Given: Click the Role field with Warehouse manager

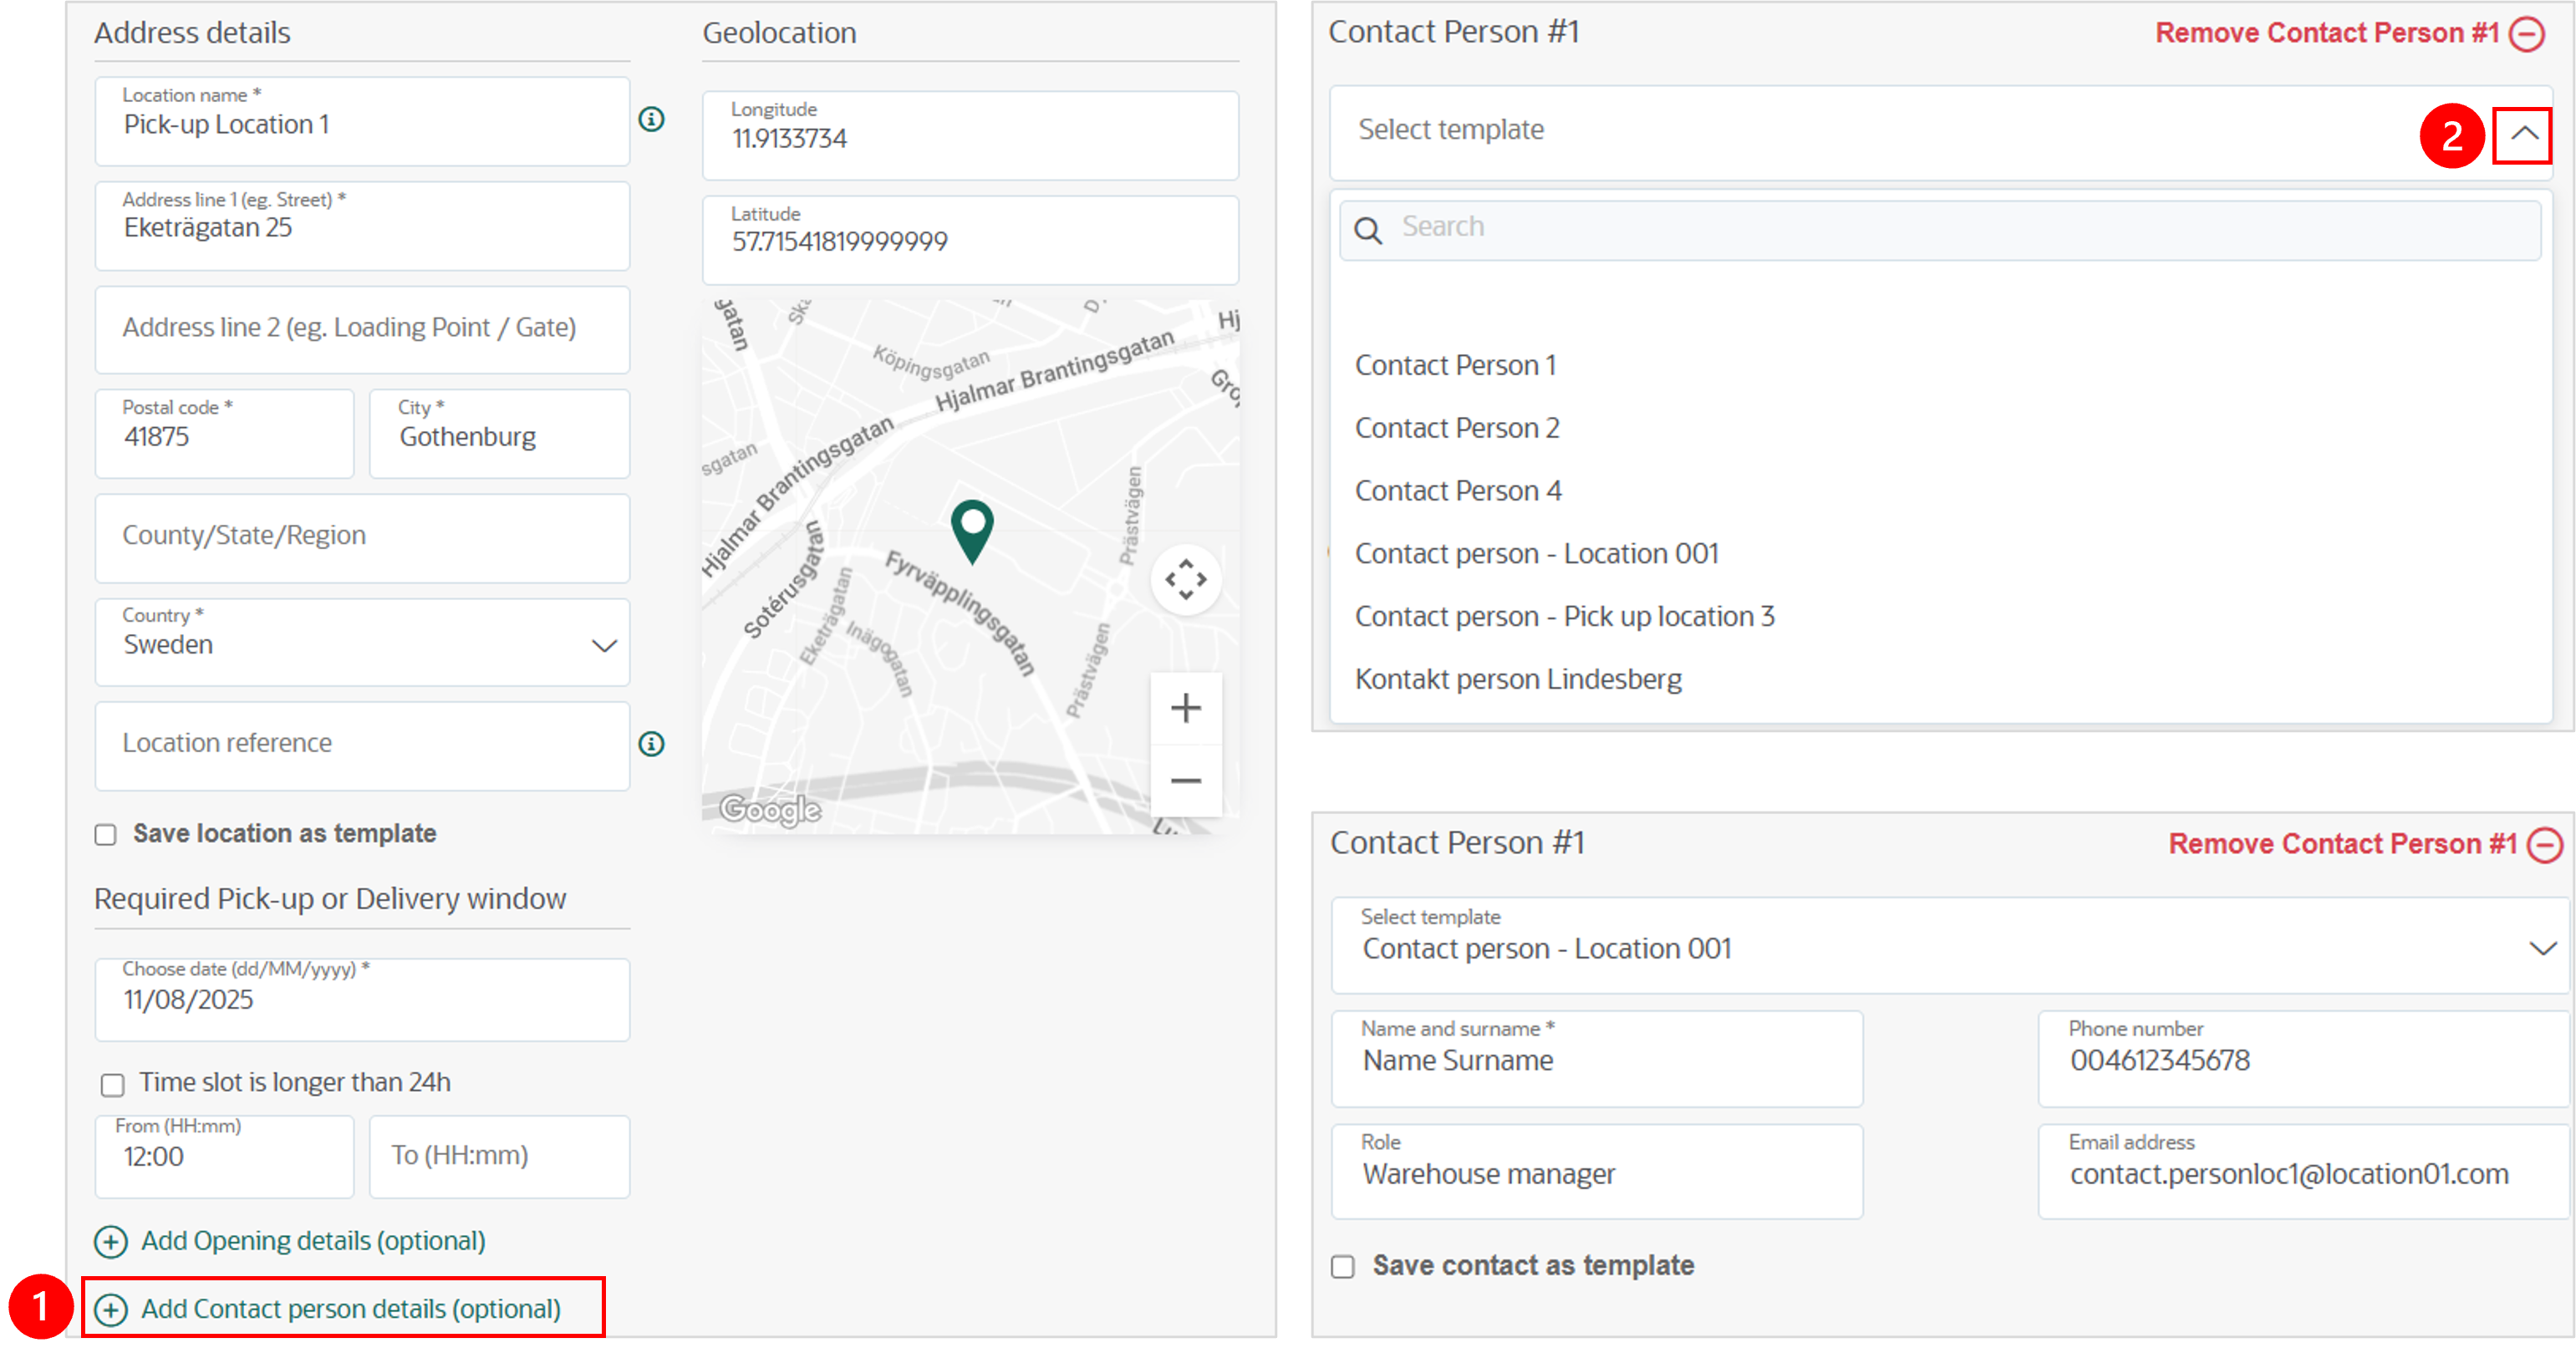Looking at the screenshot, I should tap(1597, 1172).
